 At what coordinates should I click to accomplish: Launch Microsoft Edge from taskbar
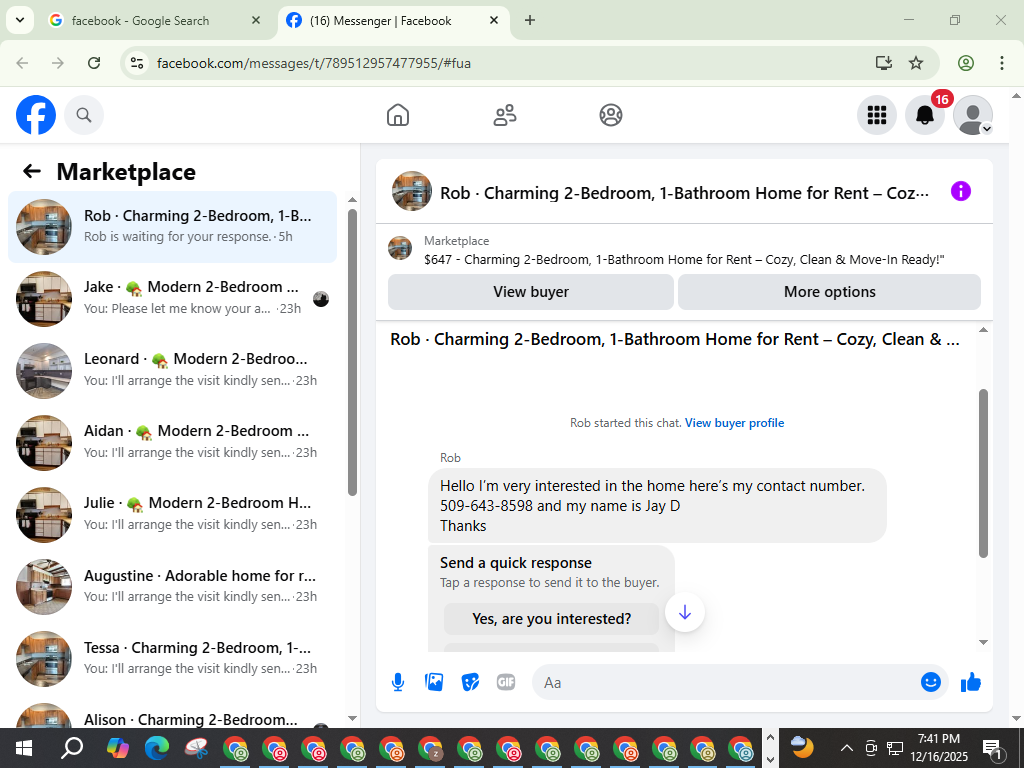coord(157,748)
